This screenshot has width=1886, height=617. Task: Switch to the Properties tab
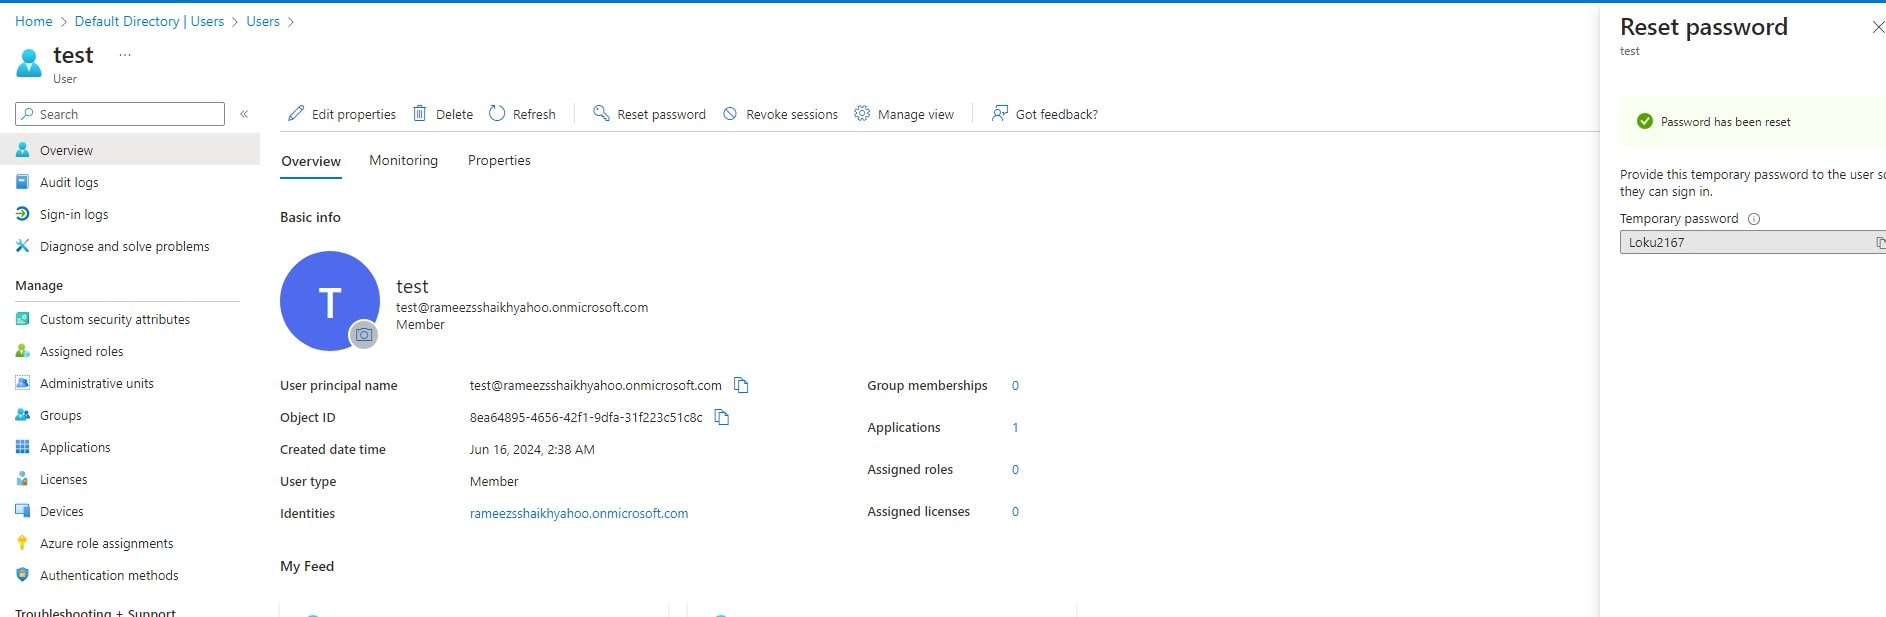click(x=499, y=160)
